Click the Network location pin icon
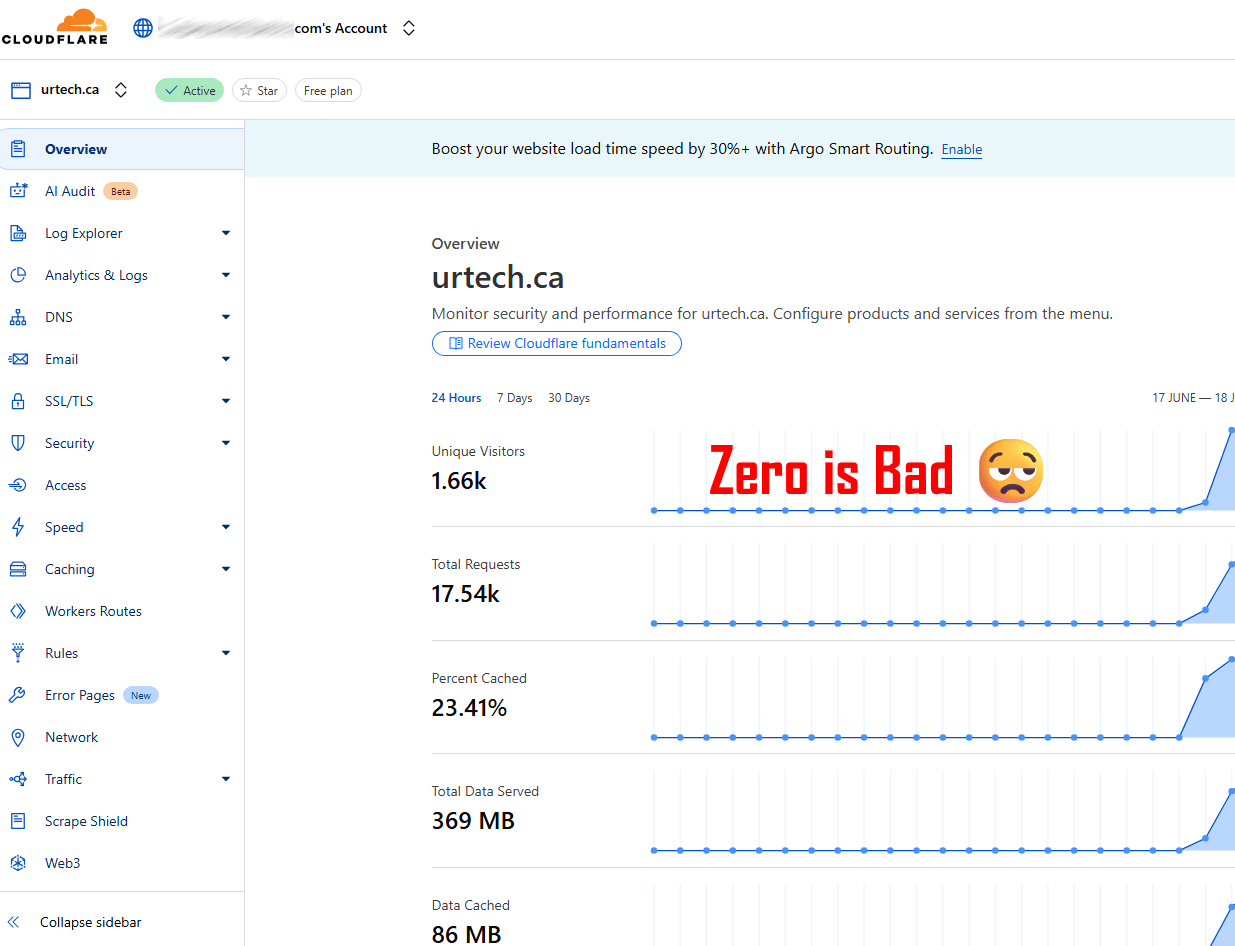This screenshot has width=1235, height=946. [x=18, y=737]
